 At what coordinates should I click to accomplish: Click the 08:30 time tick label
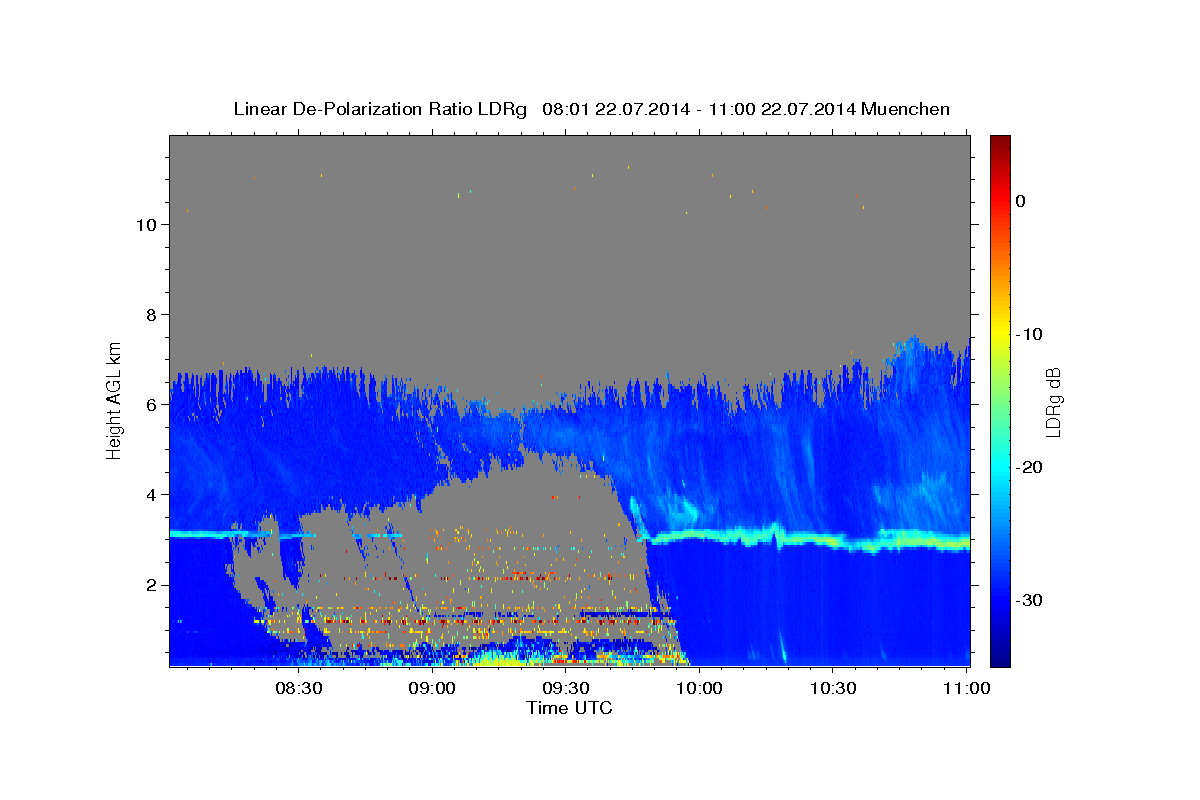298,688
